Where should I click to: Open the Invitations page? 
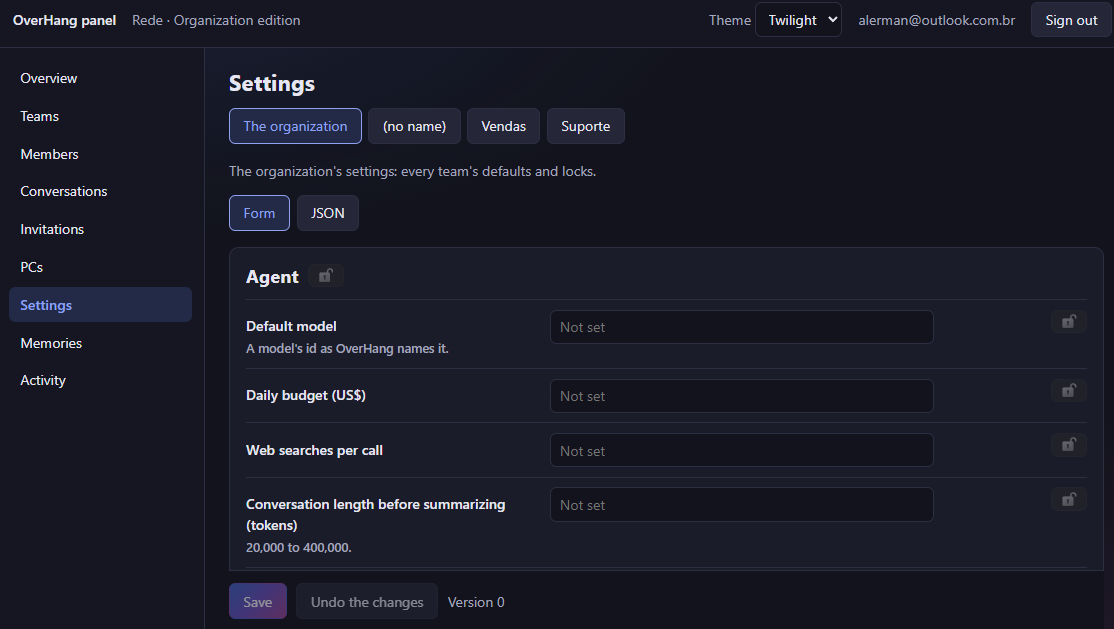pyautogui.click(x=100, y=229)
